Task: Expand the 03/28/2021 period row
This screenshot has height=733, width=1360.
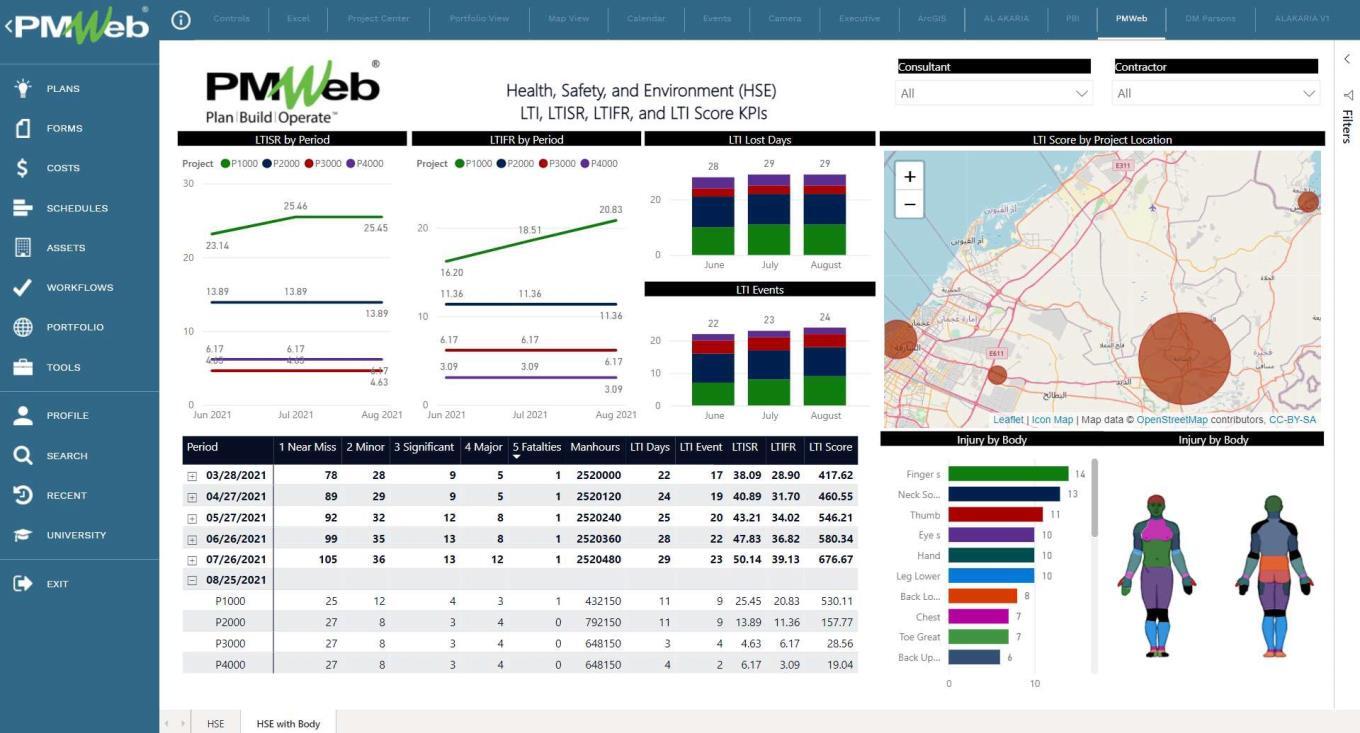Action: tap(192, 476)
